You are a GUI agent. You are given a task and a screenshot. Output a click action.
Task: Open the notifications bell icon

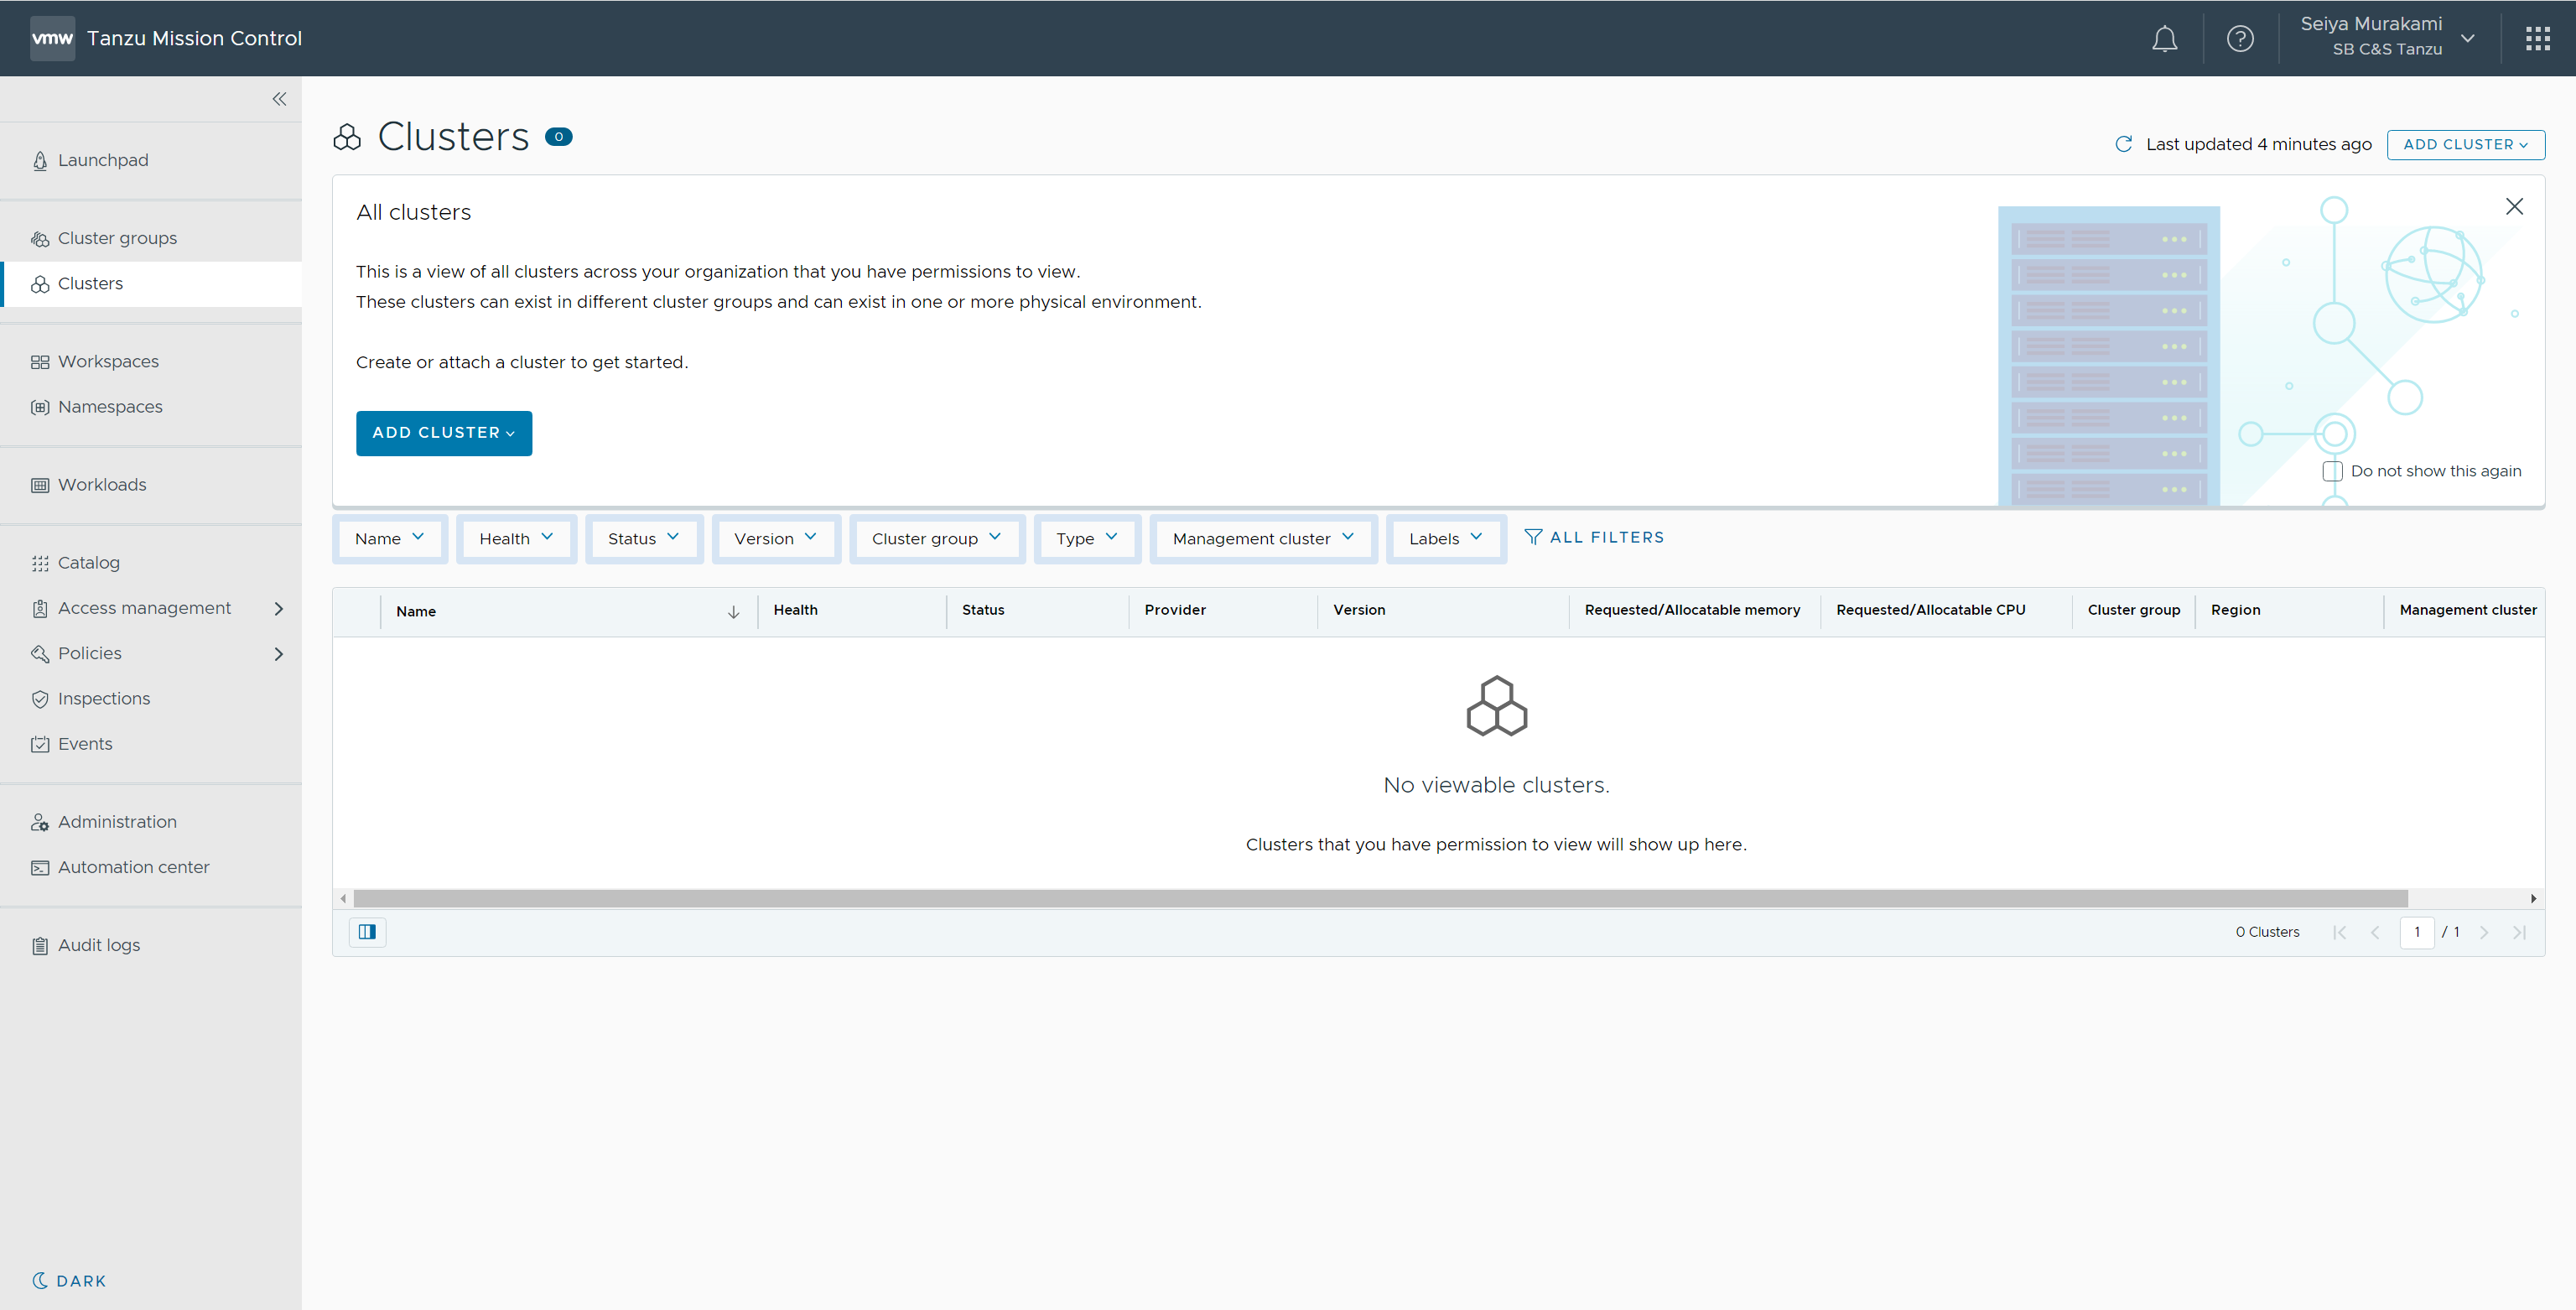[x=2164, y=39]
